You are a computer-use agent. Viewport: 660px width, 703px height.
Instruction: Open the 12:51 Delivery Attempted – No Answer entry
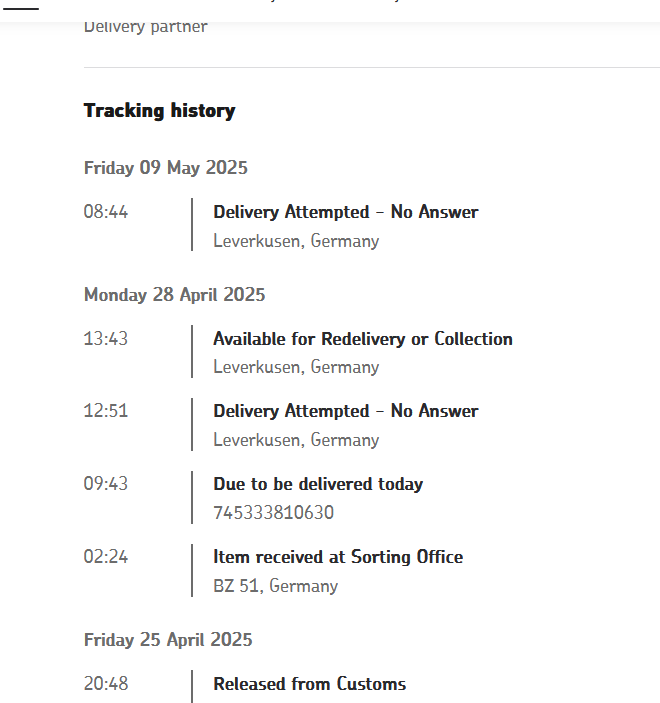tap(346, 411)
